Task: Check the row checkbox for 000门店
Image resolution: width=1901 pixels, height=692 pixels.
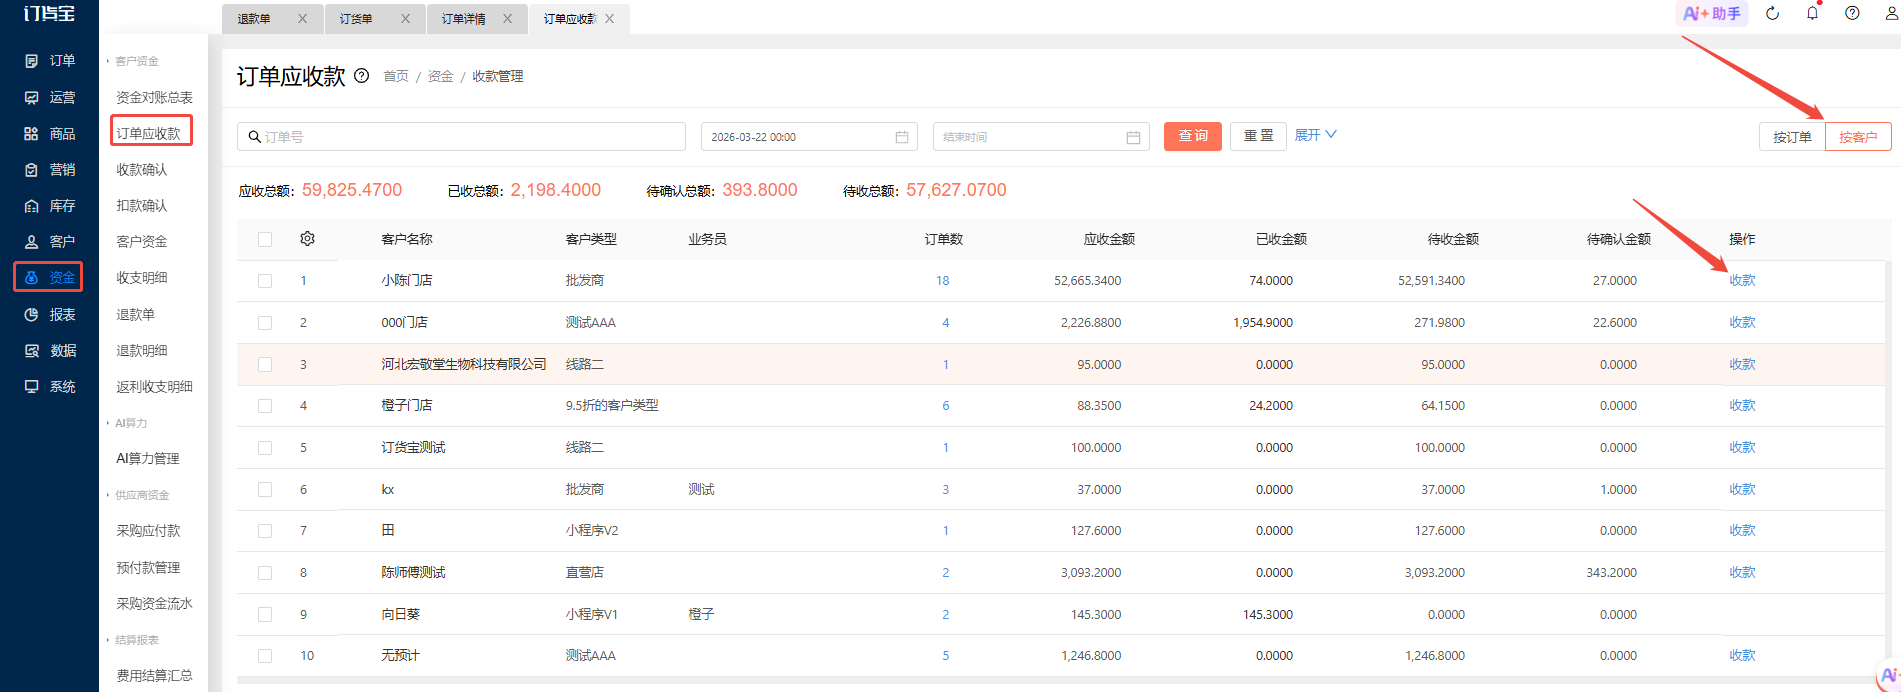Action: 265,323
